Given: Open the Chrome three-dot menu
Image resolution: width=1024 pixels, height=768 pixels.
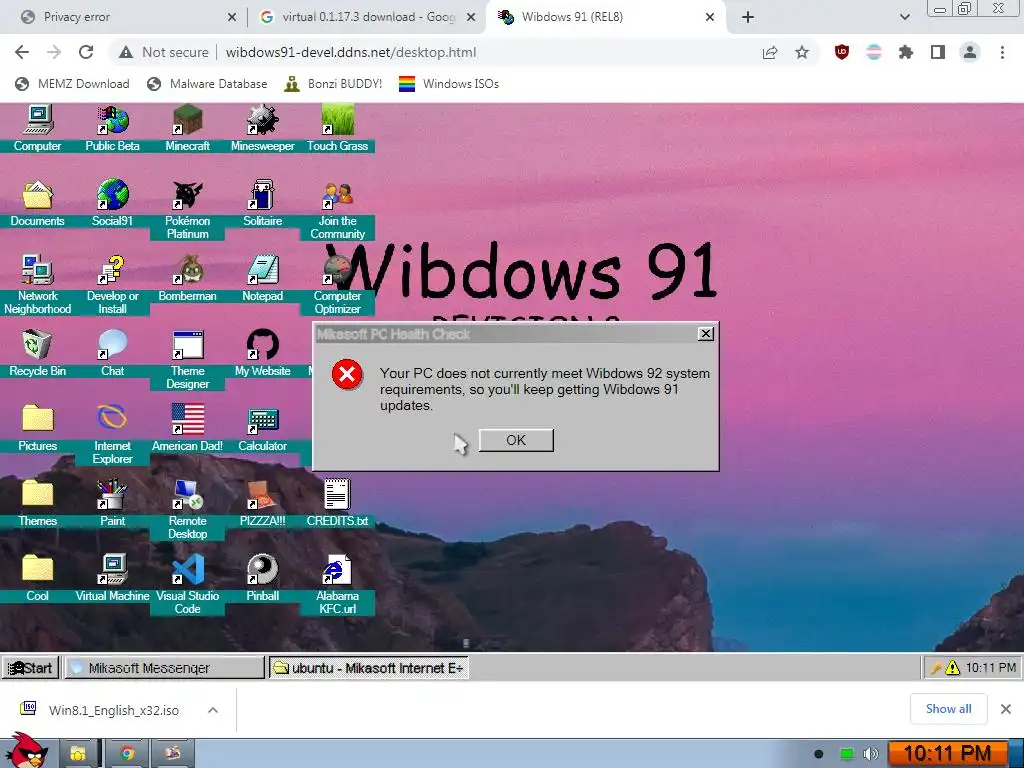Looking at the screenshot, I should (x=1002, y=52).
